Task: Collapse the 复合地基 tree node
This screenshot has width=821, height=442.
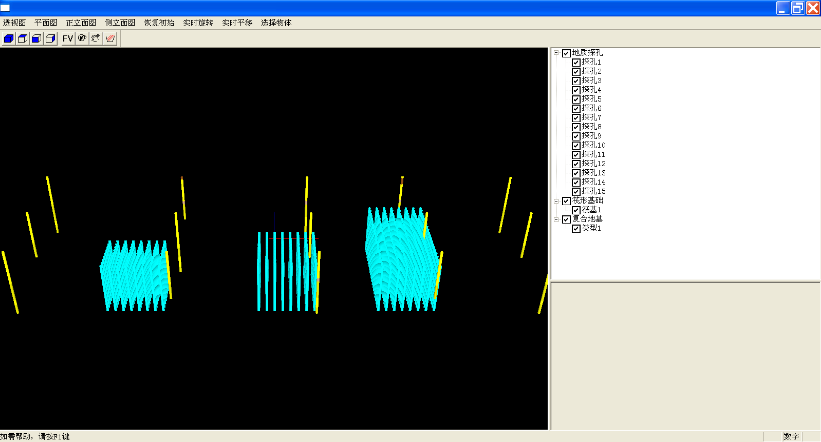Action: 557,219
